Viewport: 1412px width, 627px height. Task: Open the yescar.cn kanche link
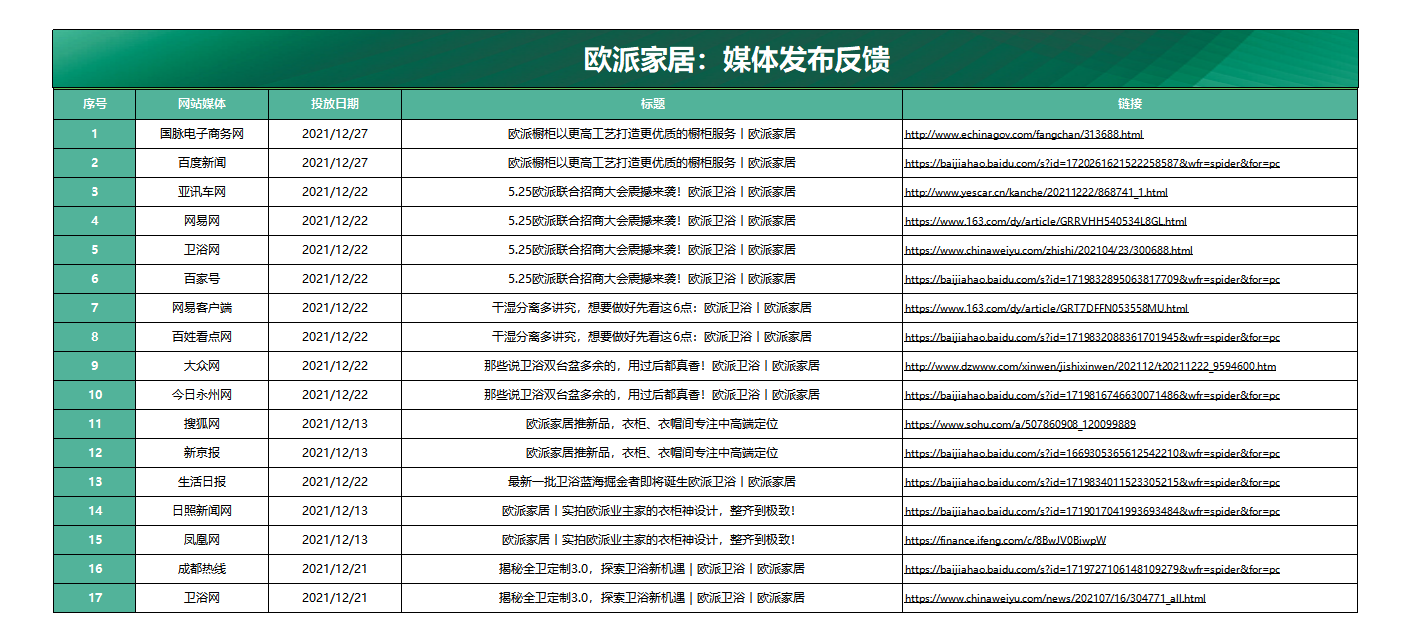[x=1036, y=192]
